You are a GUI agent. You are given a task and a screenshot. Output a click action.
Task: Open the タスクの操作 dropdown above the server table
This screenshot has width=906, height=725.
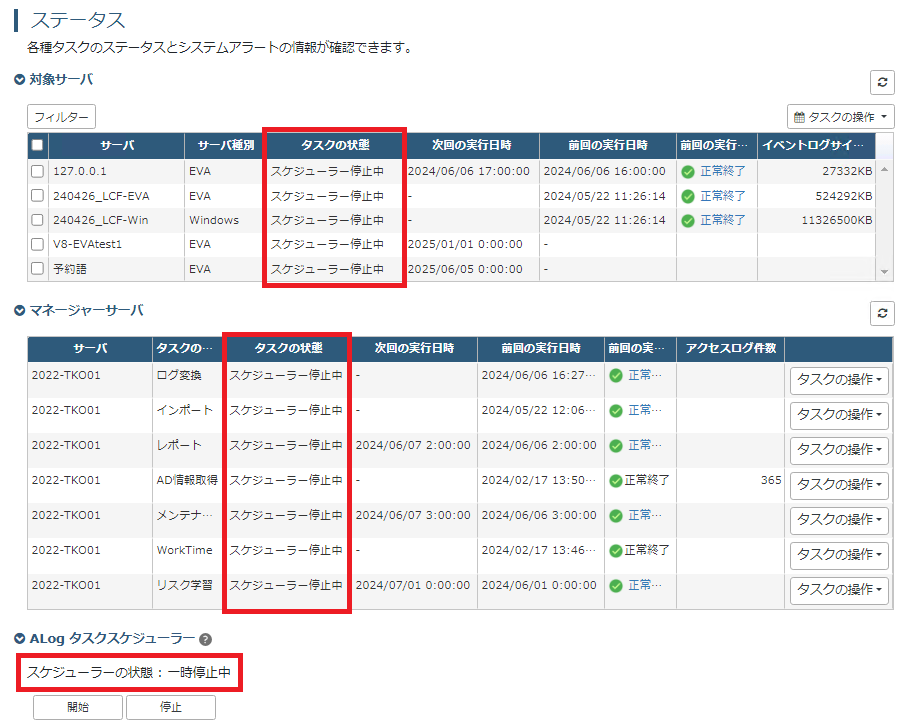840,117
